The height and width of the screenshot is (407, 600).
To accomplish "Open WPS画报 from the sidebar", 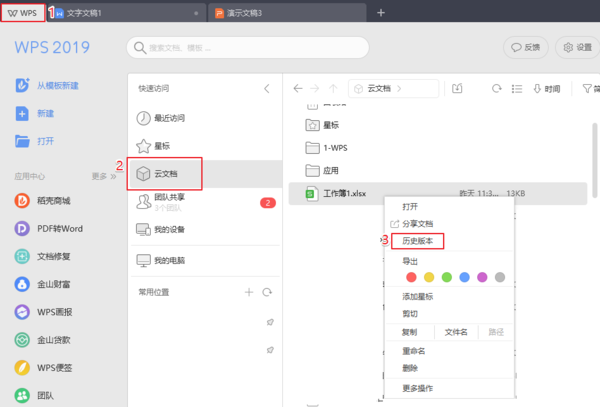I will tap(53, 311).
